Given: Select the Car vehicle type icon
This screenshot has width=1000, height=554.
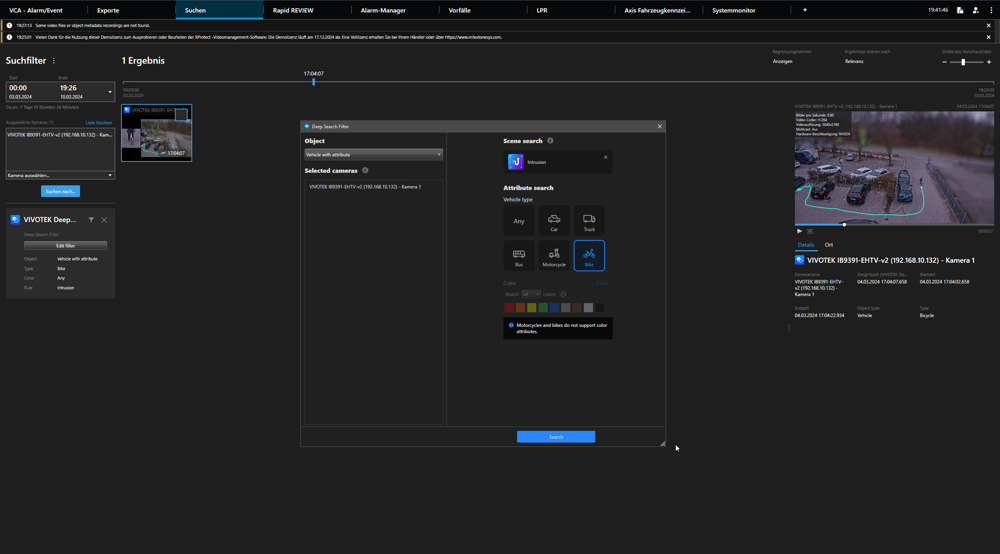Looking at the screenshot, I should pyautogui.click(x=554, y=221).
